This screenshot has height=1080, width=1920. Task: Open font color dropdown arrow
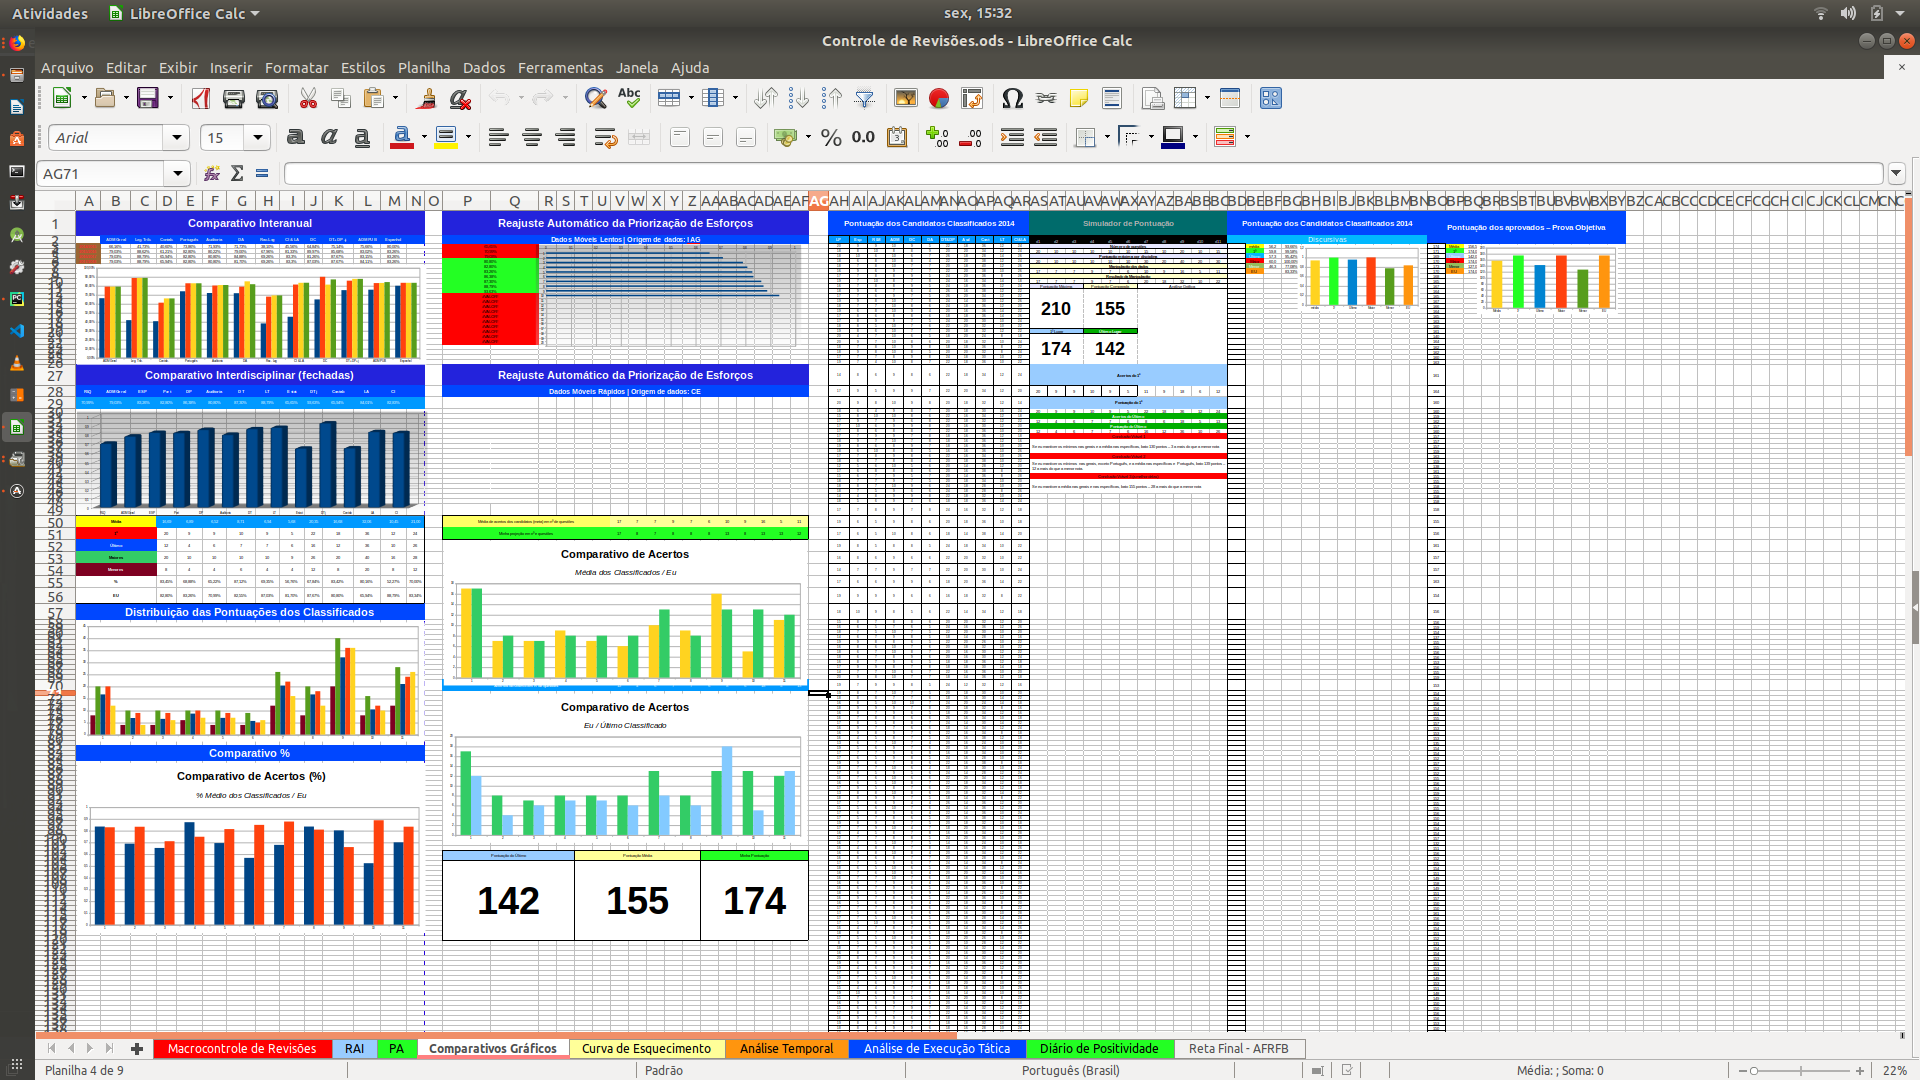pyautogui.click(x=424, y=137)
